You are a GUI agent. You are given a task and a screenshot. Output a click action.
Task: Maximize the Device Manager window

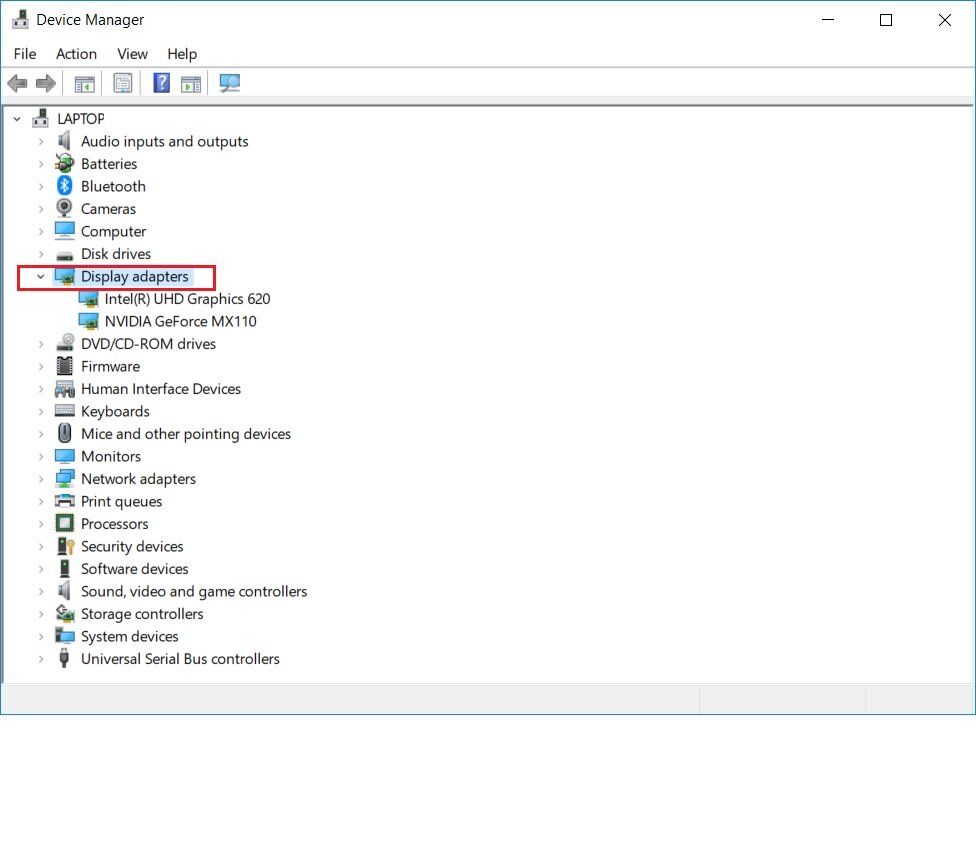pos(886,20)
